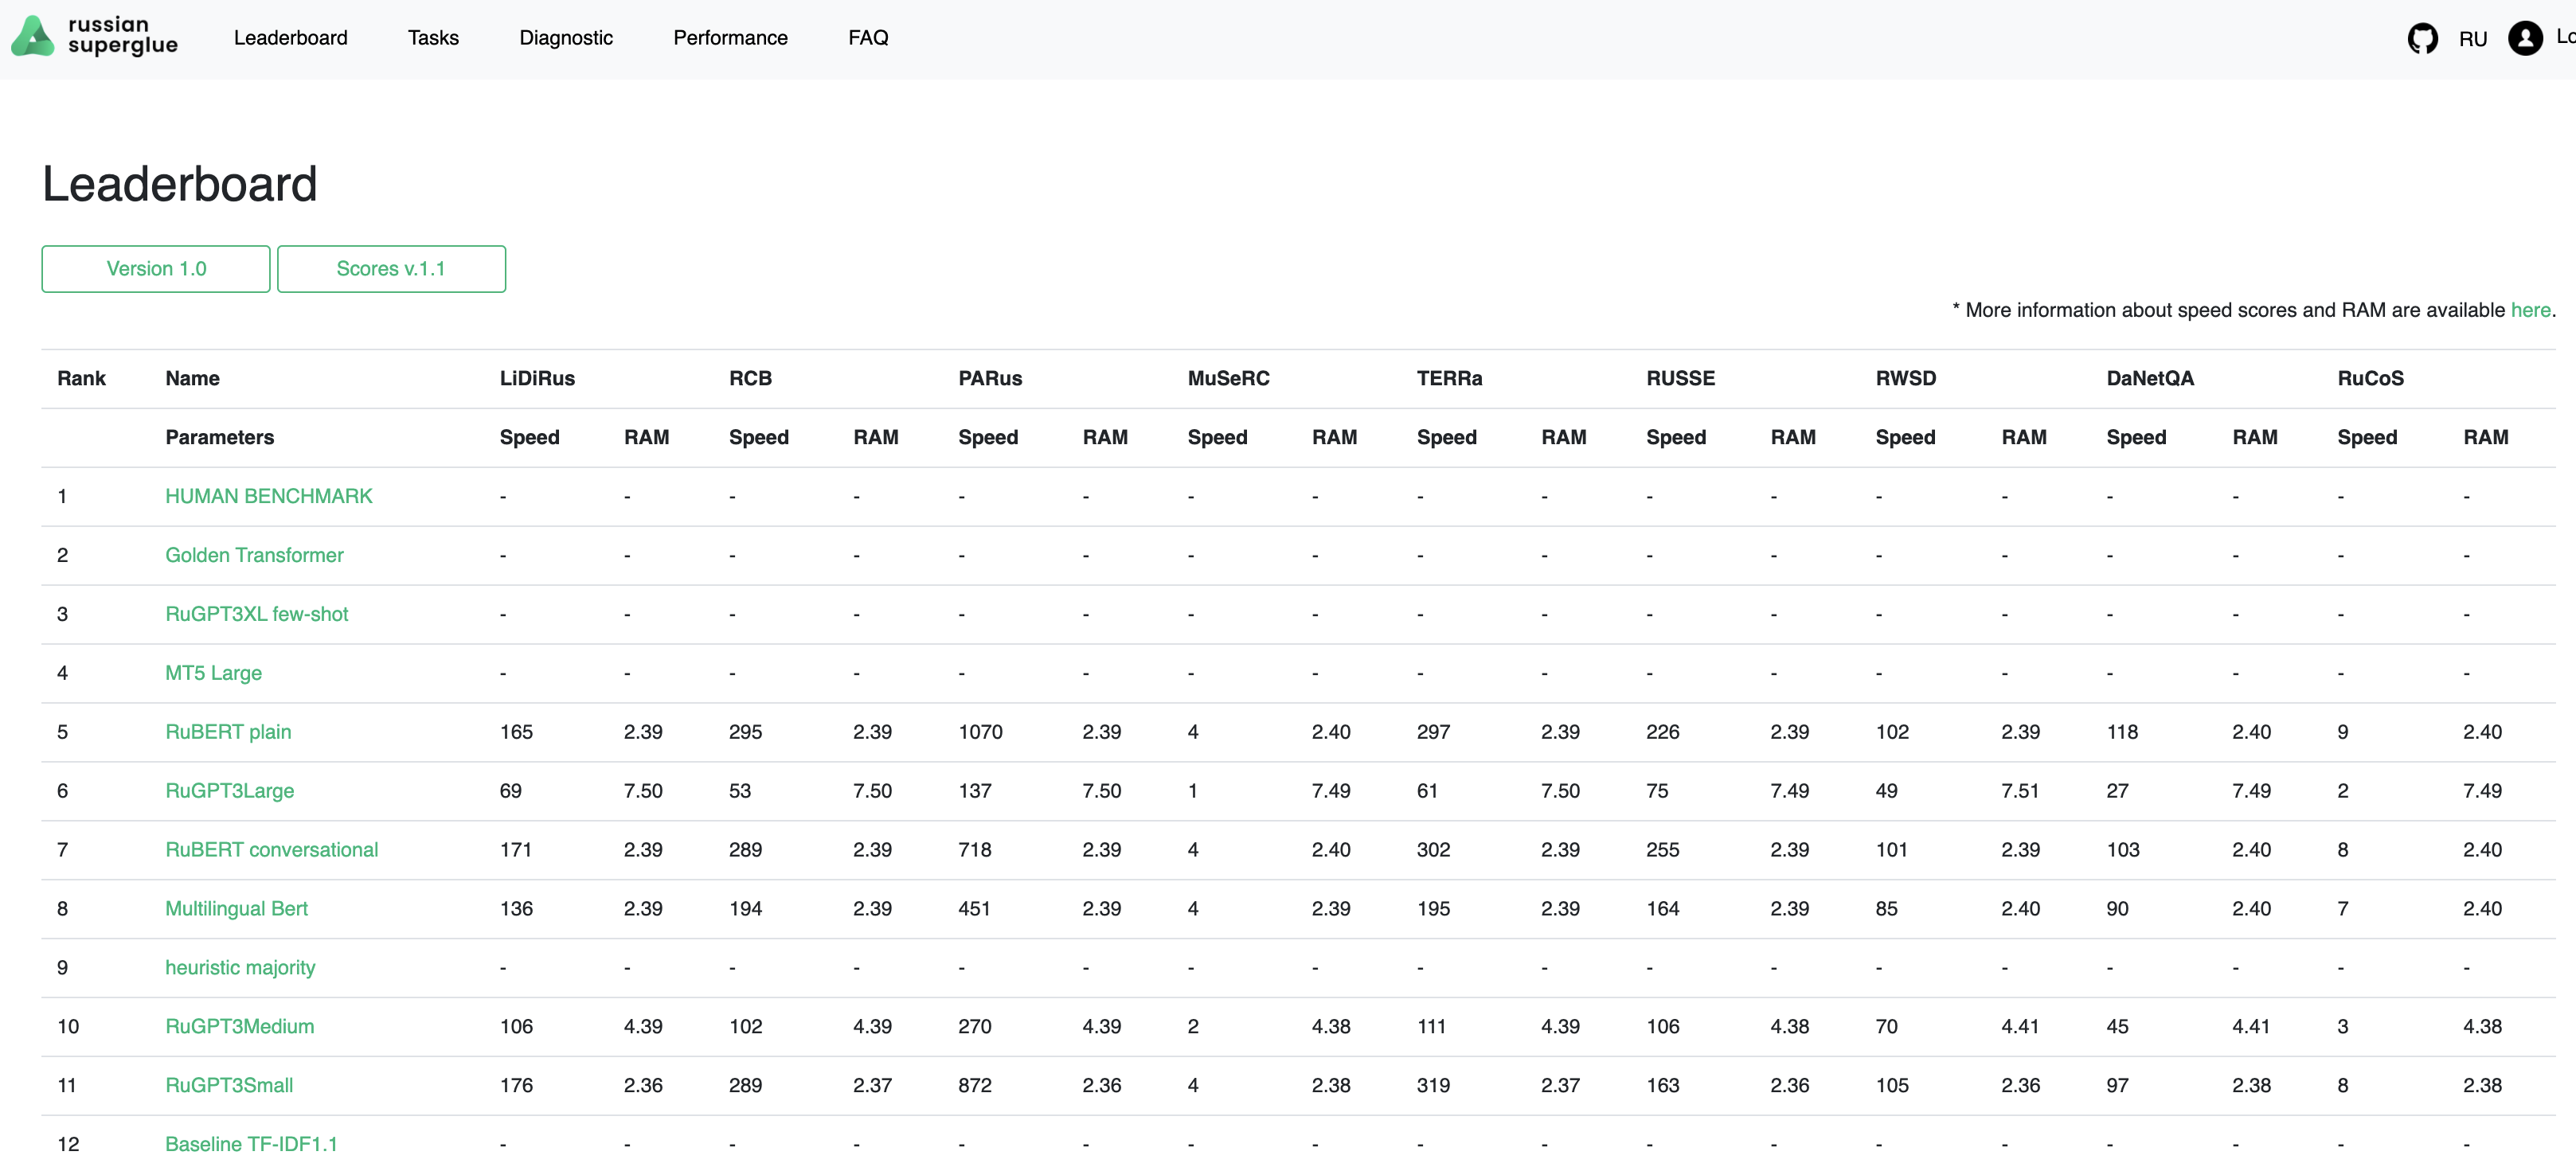Open the Tasks nav item

(x=433, y=38)
